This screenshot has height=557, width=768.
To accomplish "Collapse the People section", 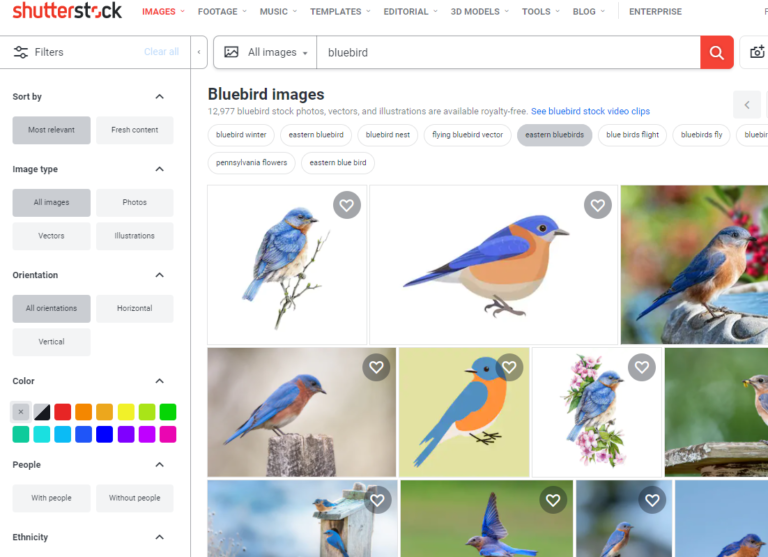I will pyautogui.click(x=160, y=464).
